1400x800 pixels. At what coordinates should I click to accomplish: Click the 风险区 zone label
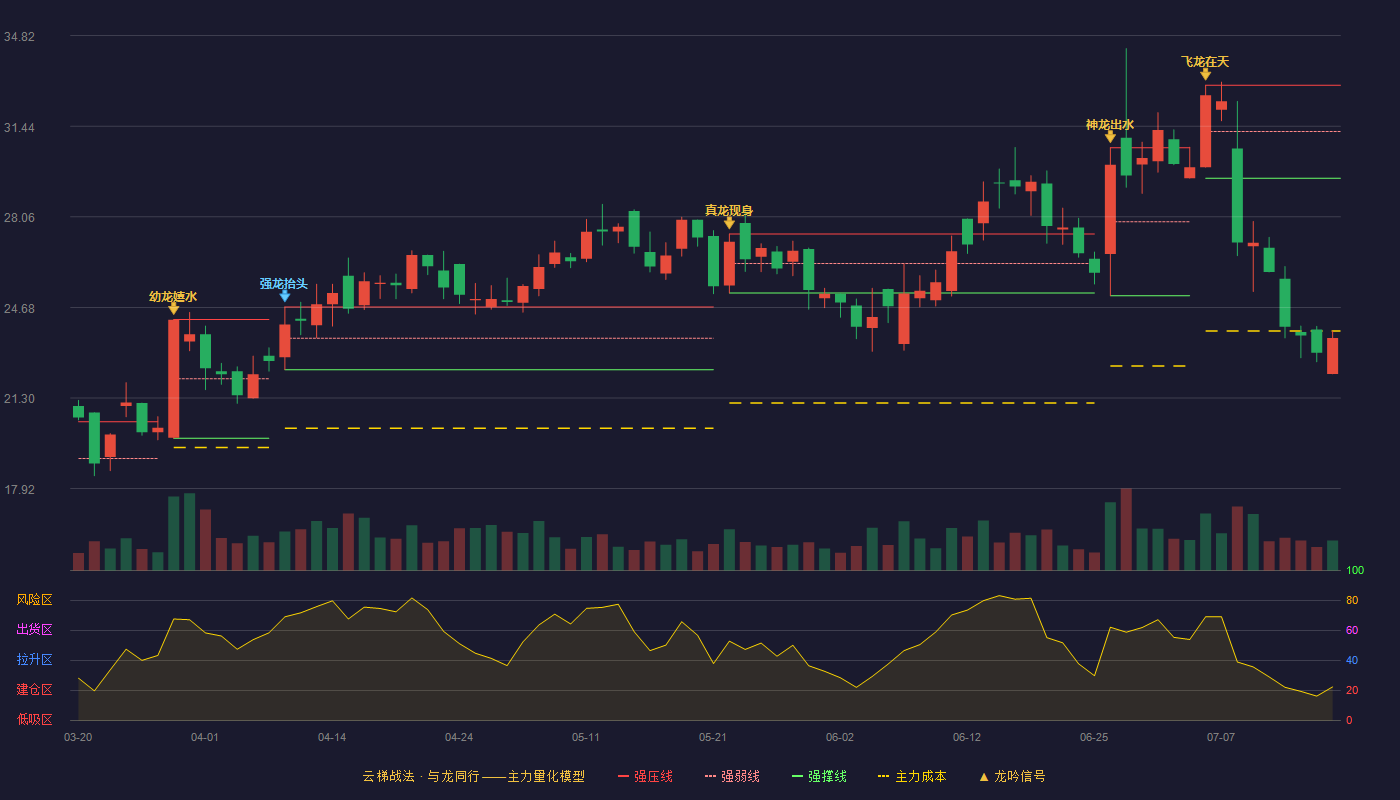[34, 600]
